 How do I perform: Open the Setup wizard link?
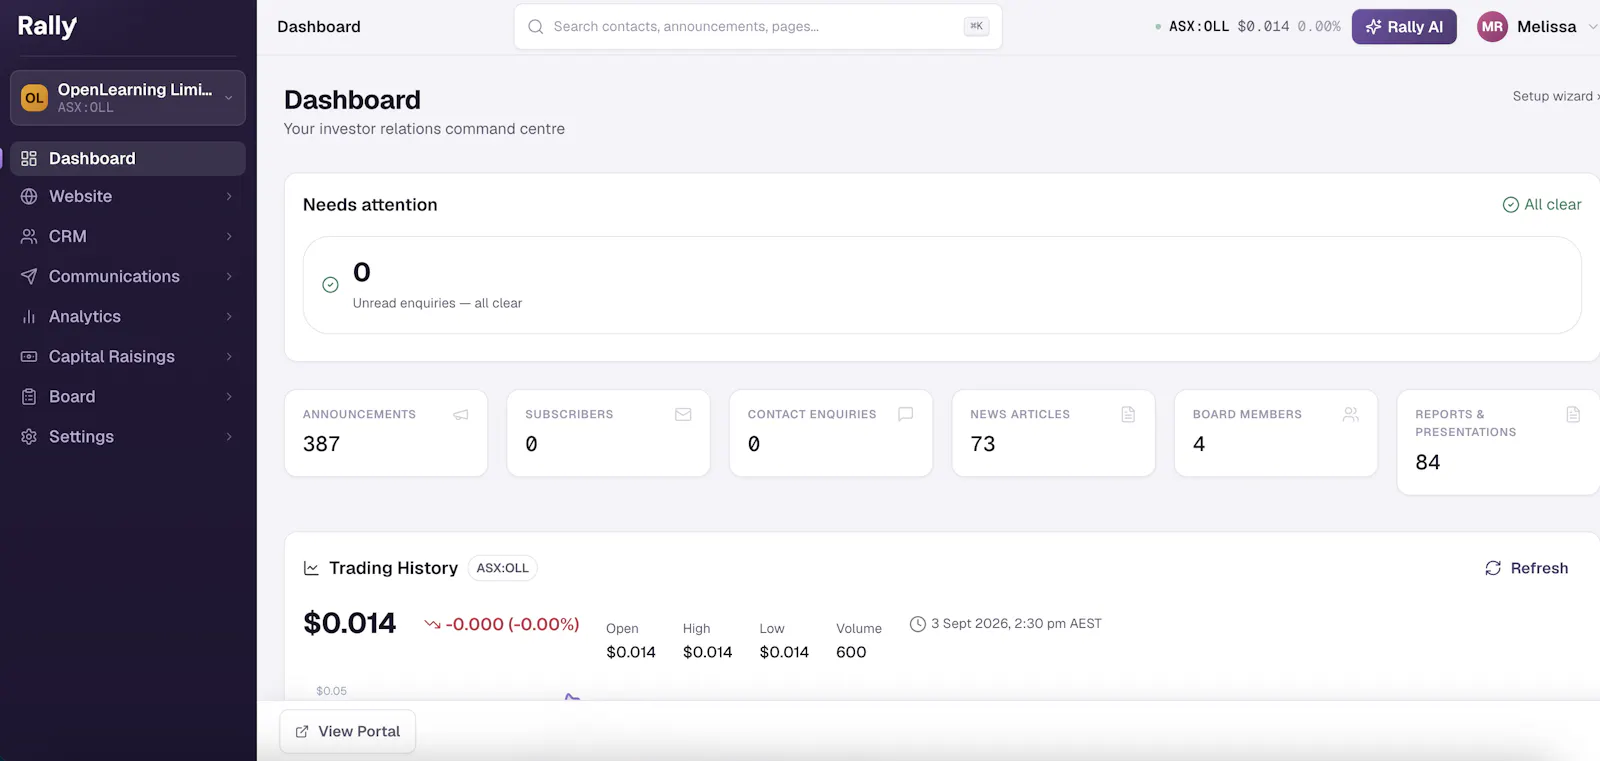1555,96
